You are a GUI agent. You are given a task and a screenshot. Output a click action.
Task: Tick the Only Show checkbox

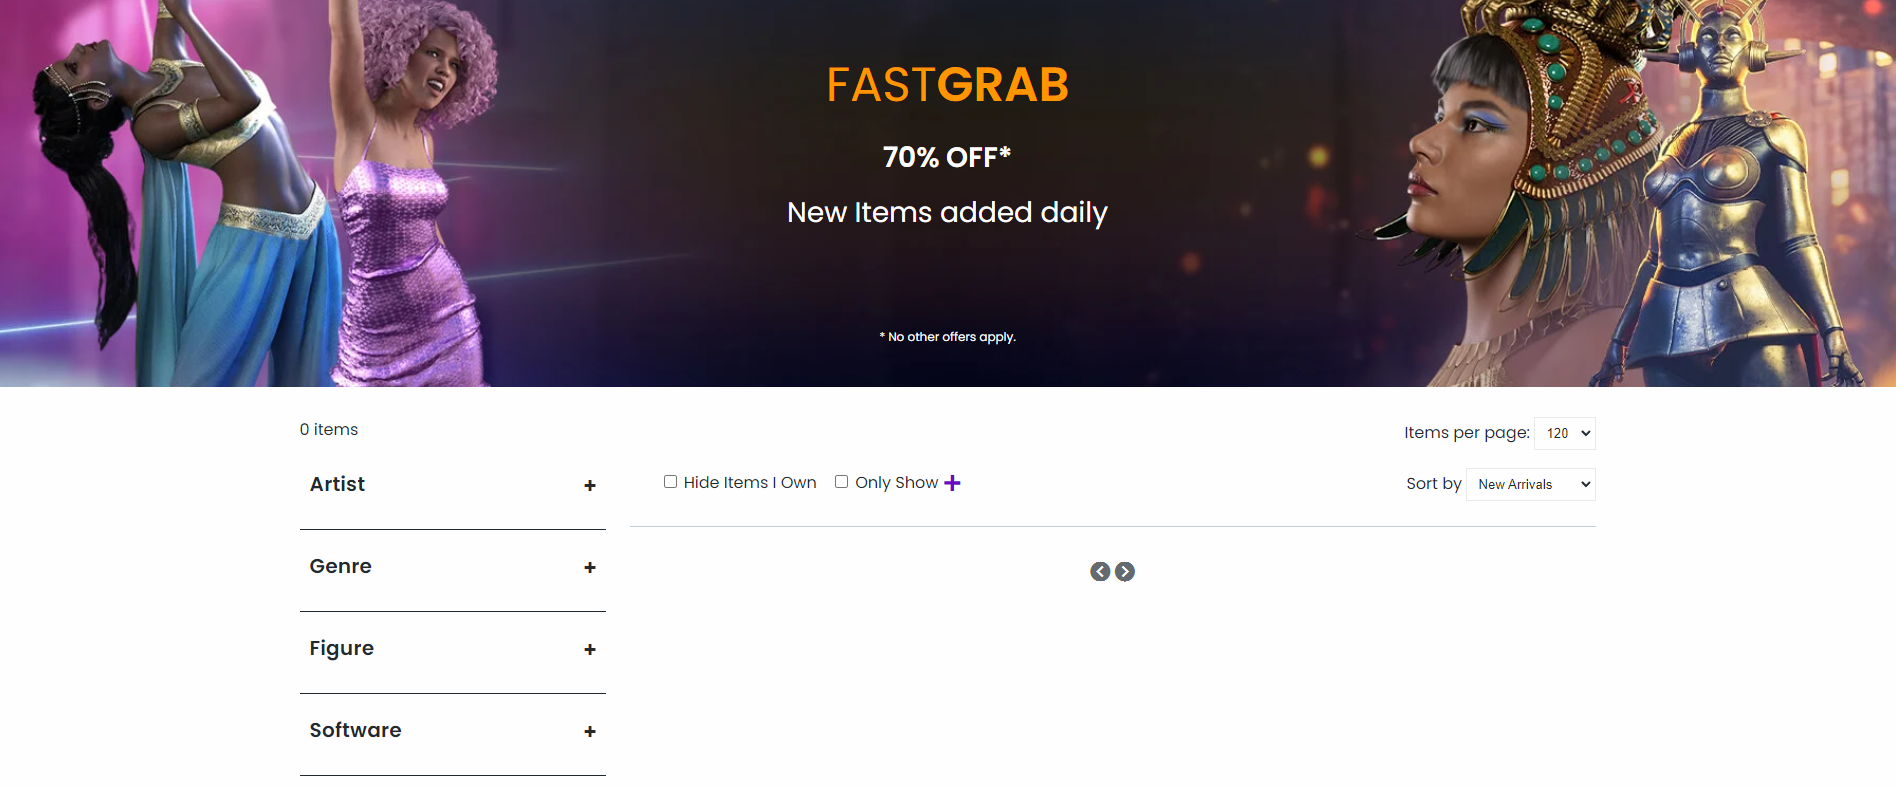point(842,482)
